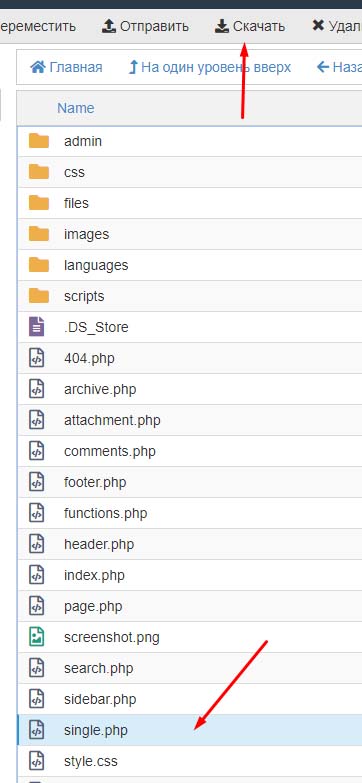Image resolution: width=362 pixels, height=783 pixels.
Task: Click the Переместить move toolbar button
Action: pyautogui.click(x=38, y=26)
